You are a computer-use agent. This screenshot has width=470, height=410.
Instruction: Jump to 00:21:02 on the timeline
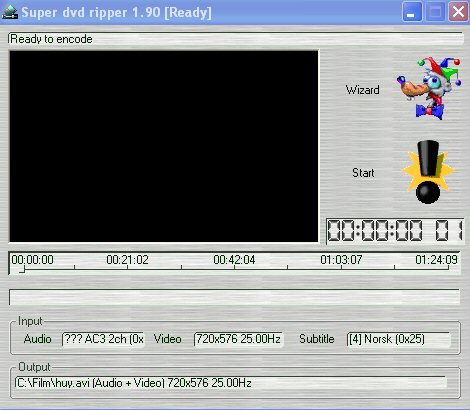[127, 260]
